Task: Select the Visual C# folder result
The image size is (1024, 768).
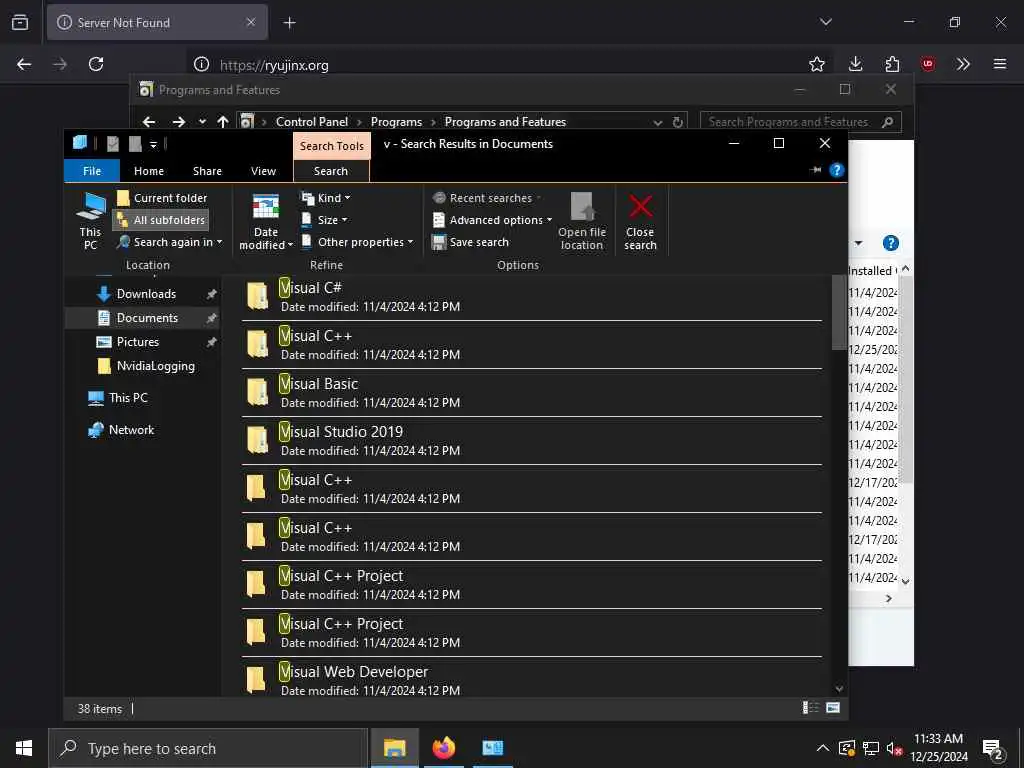Action: [532, 296]
